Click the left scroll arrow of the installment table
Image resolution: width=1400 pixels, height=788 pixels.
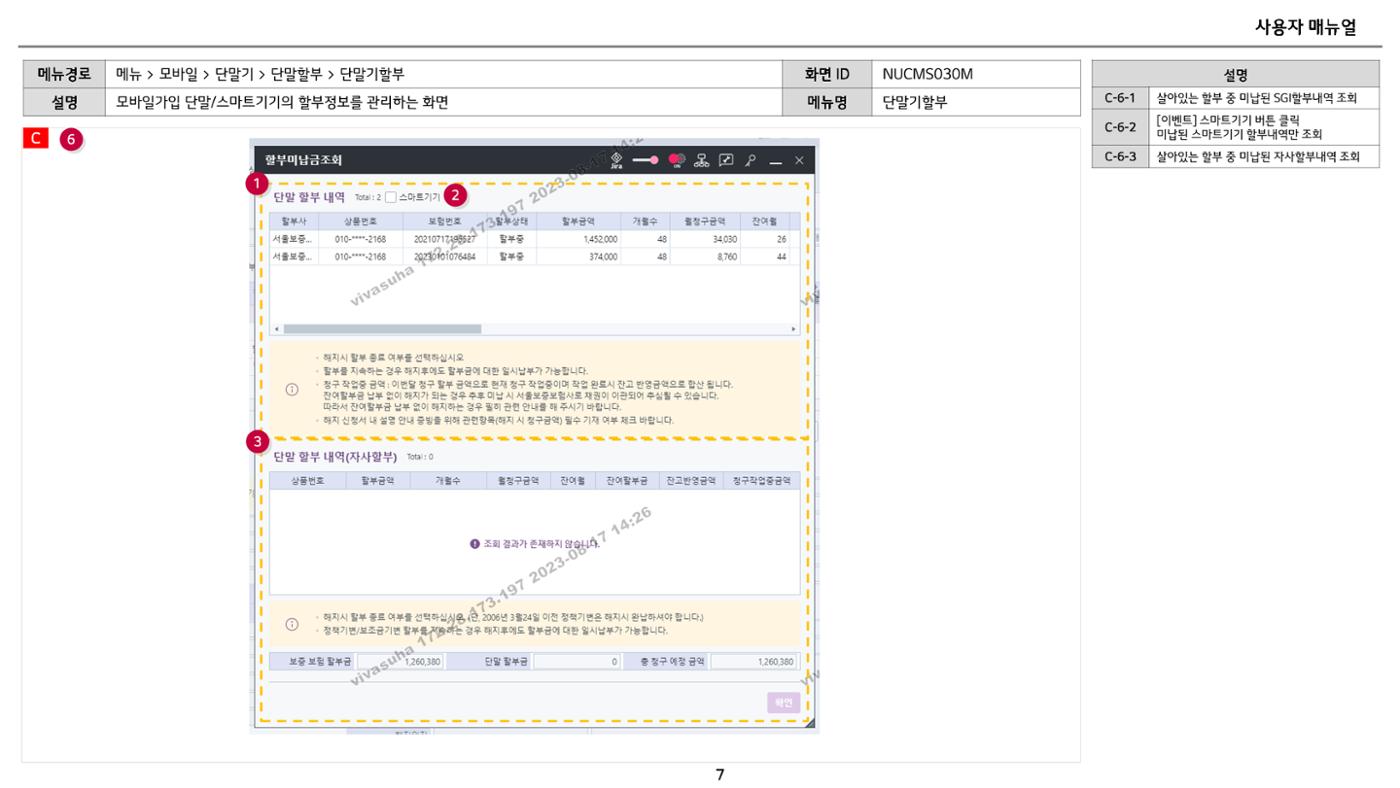pyautogui.click(x=277, y=328)
